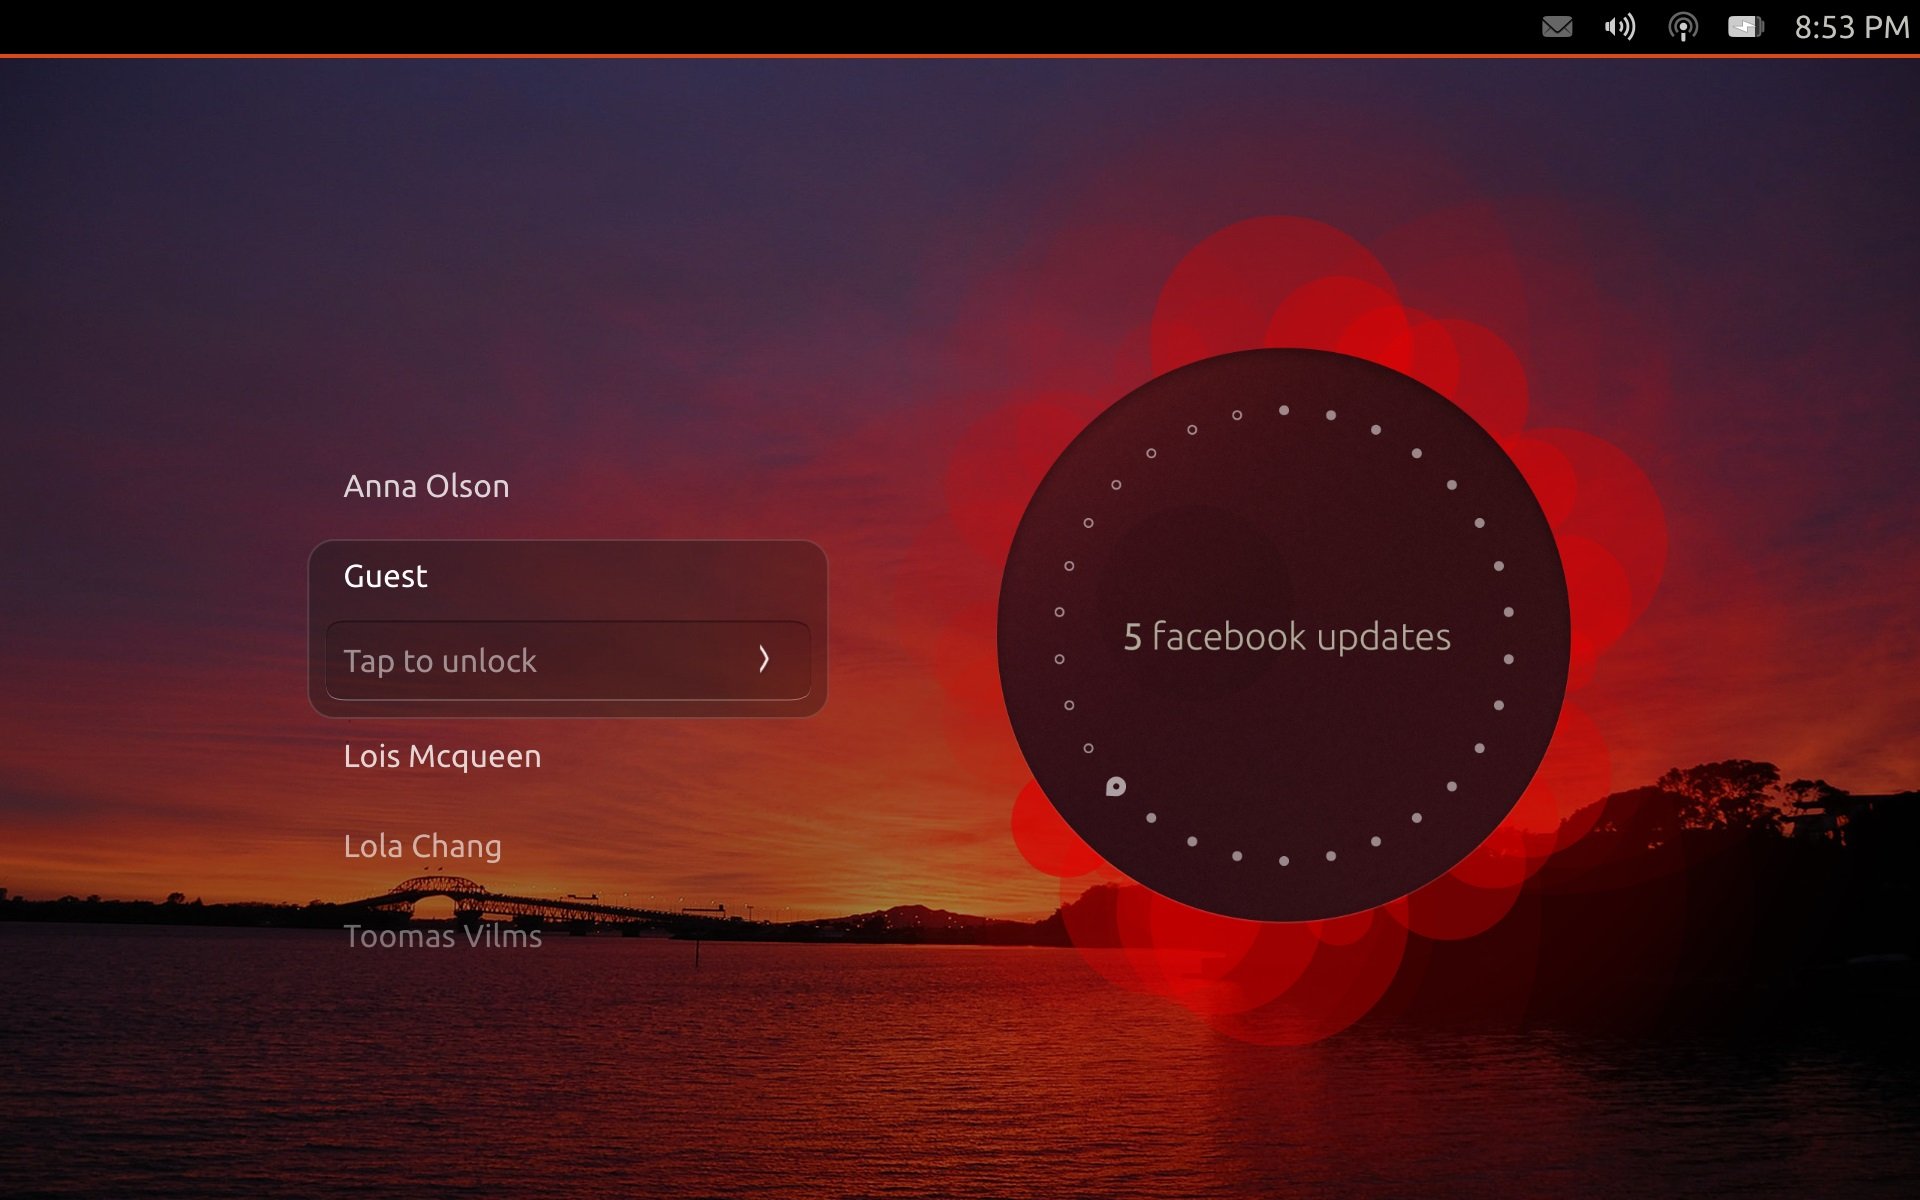Click the Tap to unlock field

[567, 660]
